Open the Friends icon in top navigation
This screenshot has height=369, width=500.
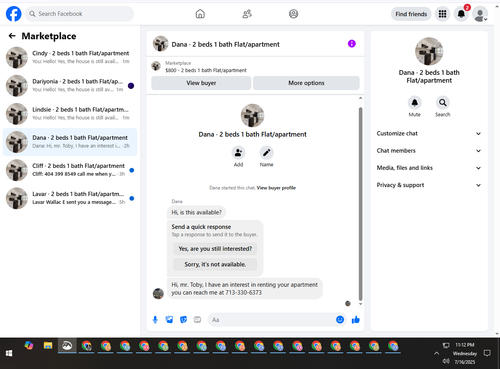pyautogui.click(x=247, y=14)
